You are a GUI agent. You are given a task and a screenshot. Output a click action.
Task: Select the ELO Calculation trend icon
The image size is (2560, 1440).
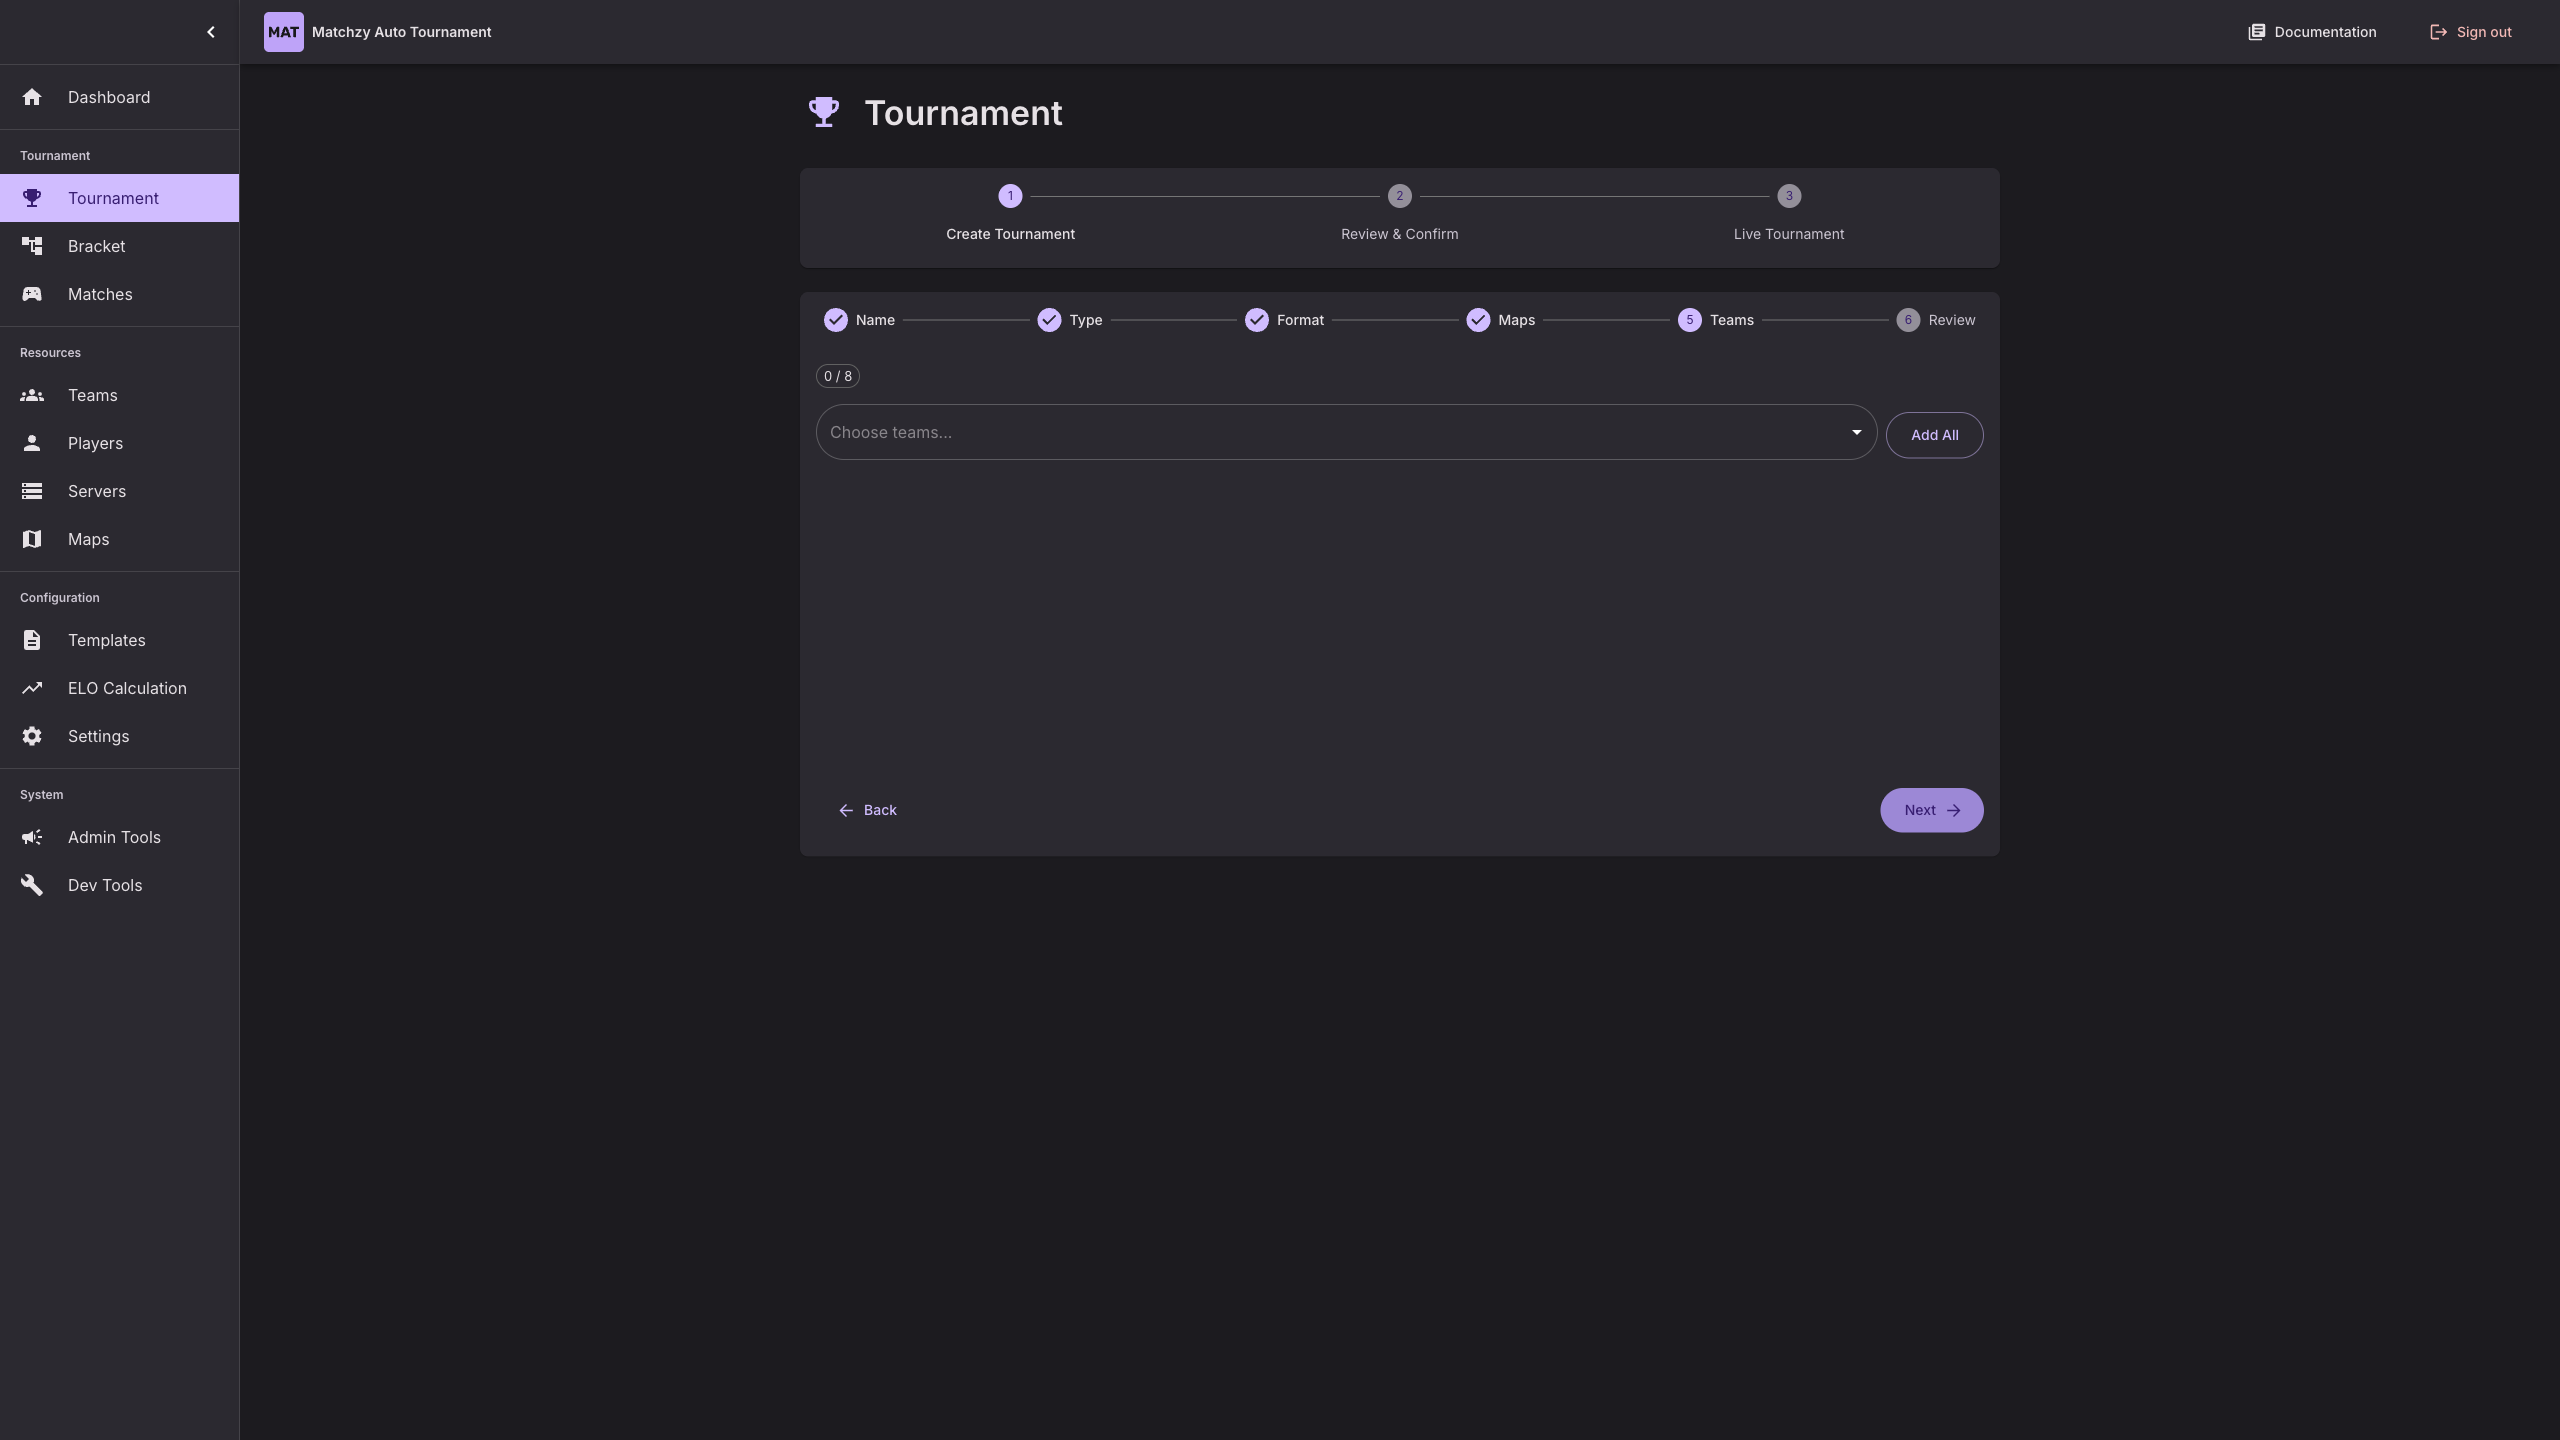[x=33, y=688]
